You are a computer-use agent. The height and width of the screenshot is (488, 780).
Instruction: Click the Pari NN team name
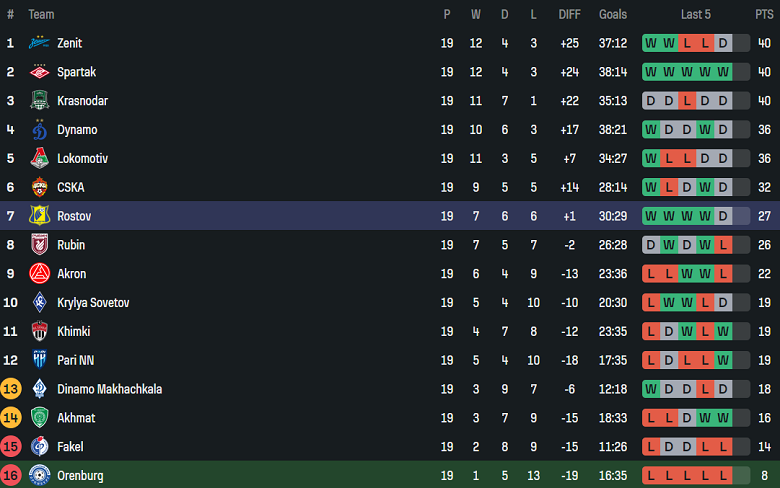pyautogui.click(x=75, y=360)
